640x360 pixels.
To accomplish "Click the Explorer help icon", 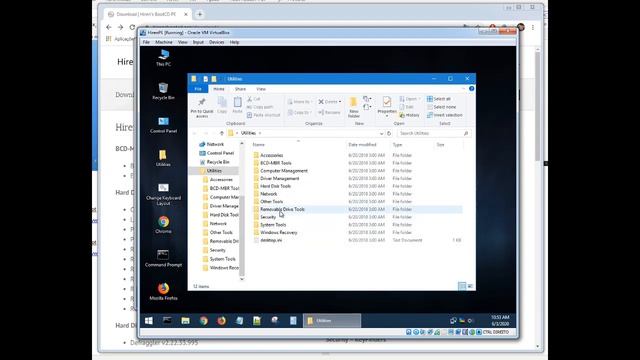I will 471,89.
